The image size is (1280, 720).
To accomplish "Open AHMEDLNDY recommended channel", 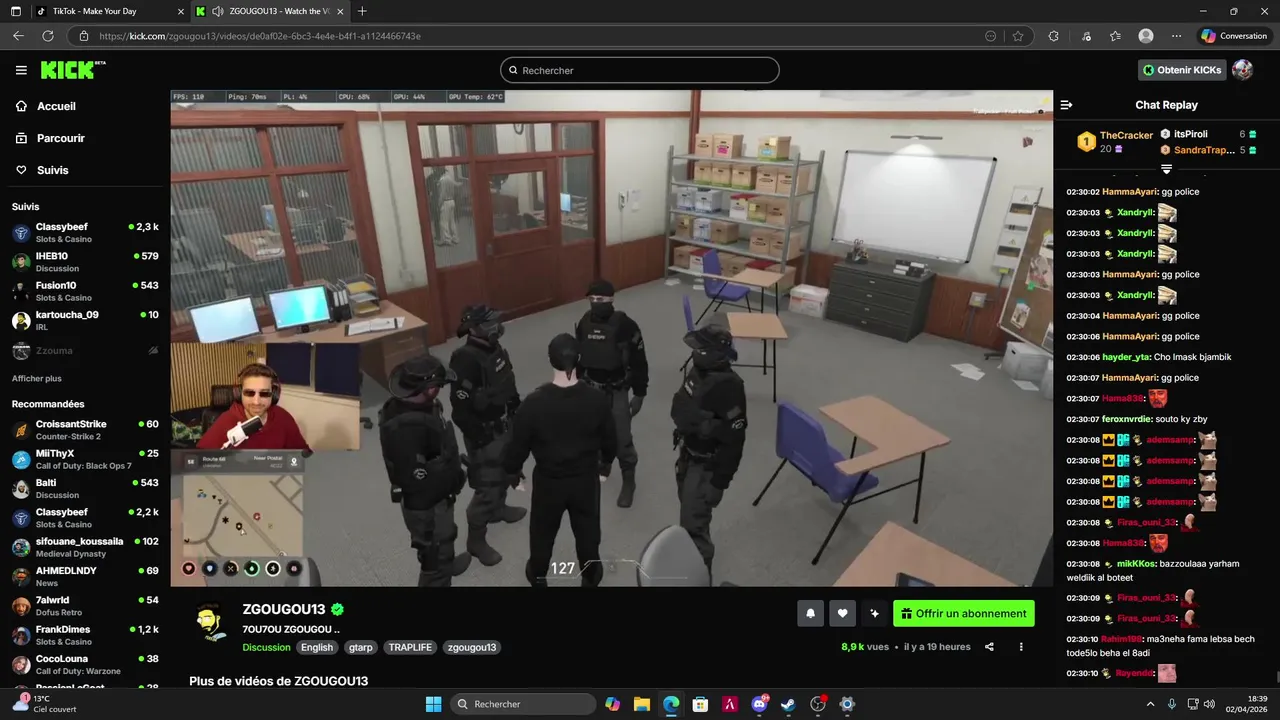I will click(x=85, y=576).
